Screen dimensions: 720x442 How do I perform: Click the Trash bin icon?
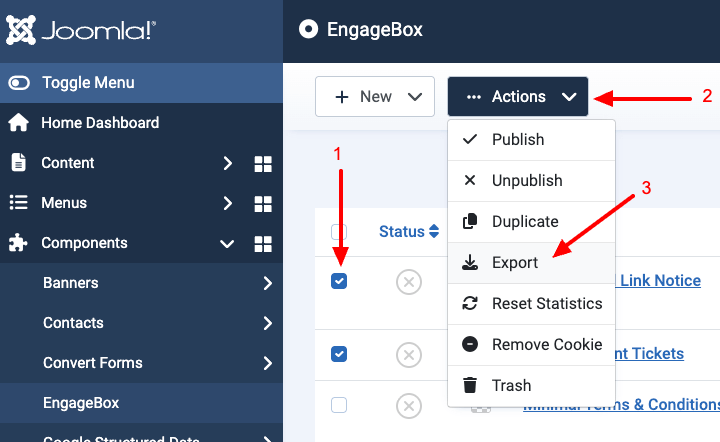470,385
